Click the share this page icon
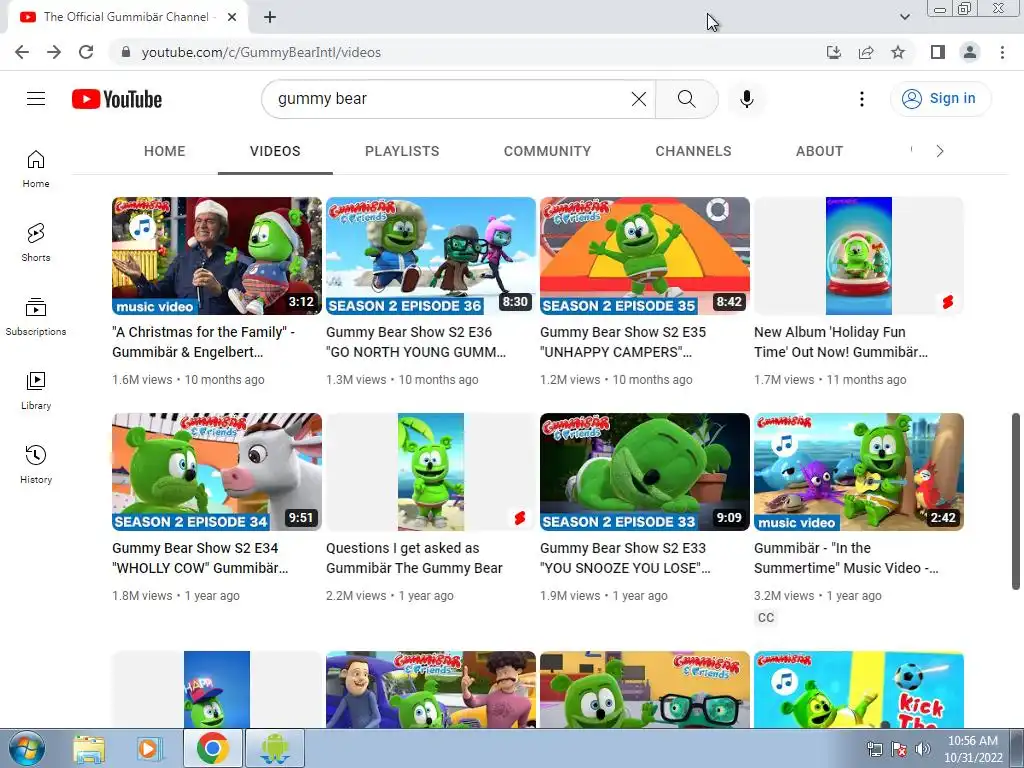 tap(866, 52)
